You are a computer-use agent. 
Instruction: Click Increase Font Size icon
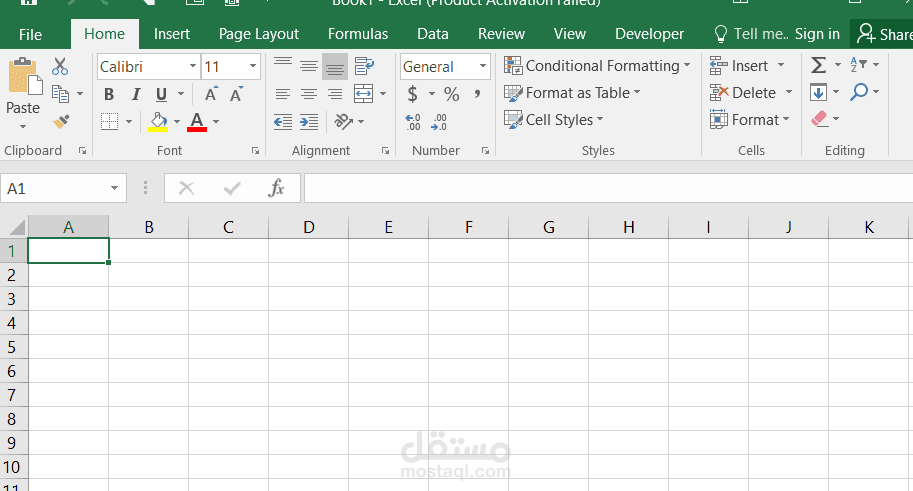pos(211,95)
